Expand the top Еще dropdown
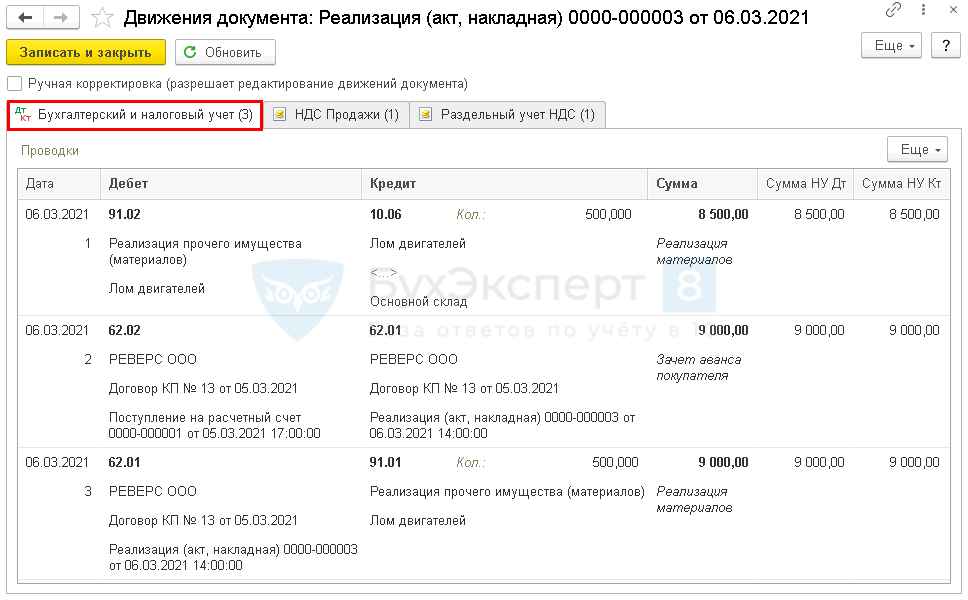 (x=891, y=45)
